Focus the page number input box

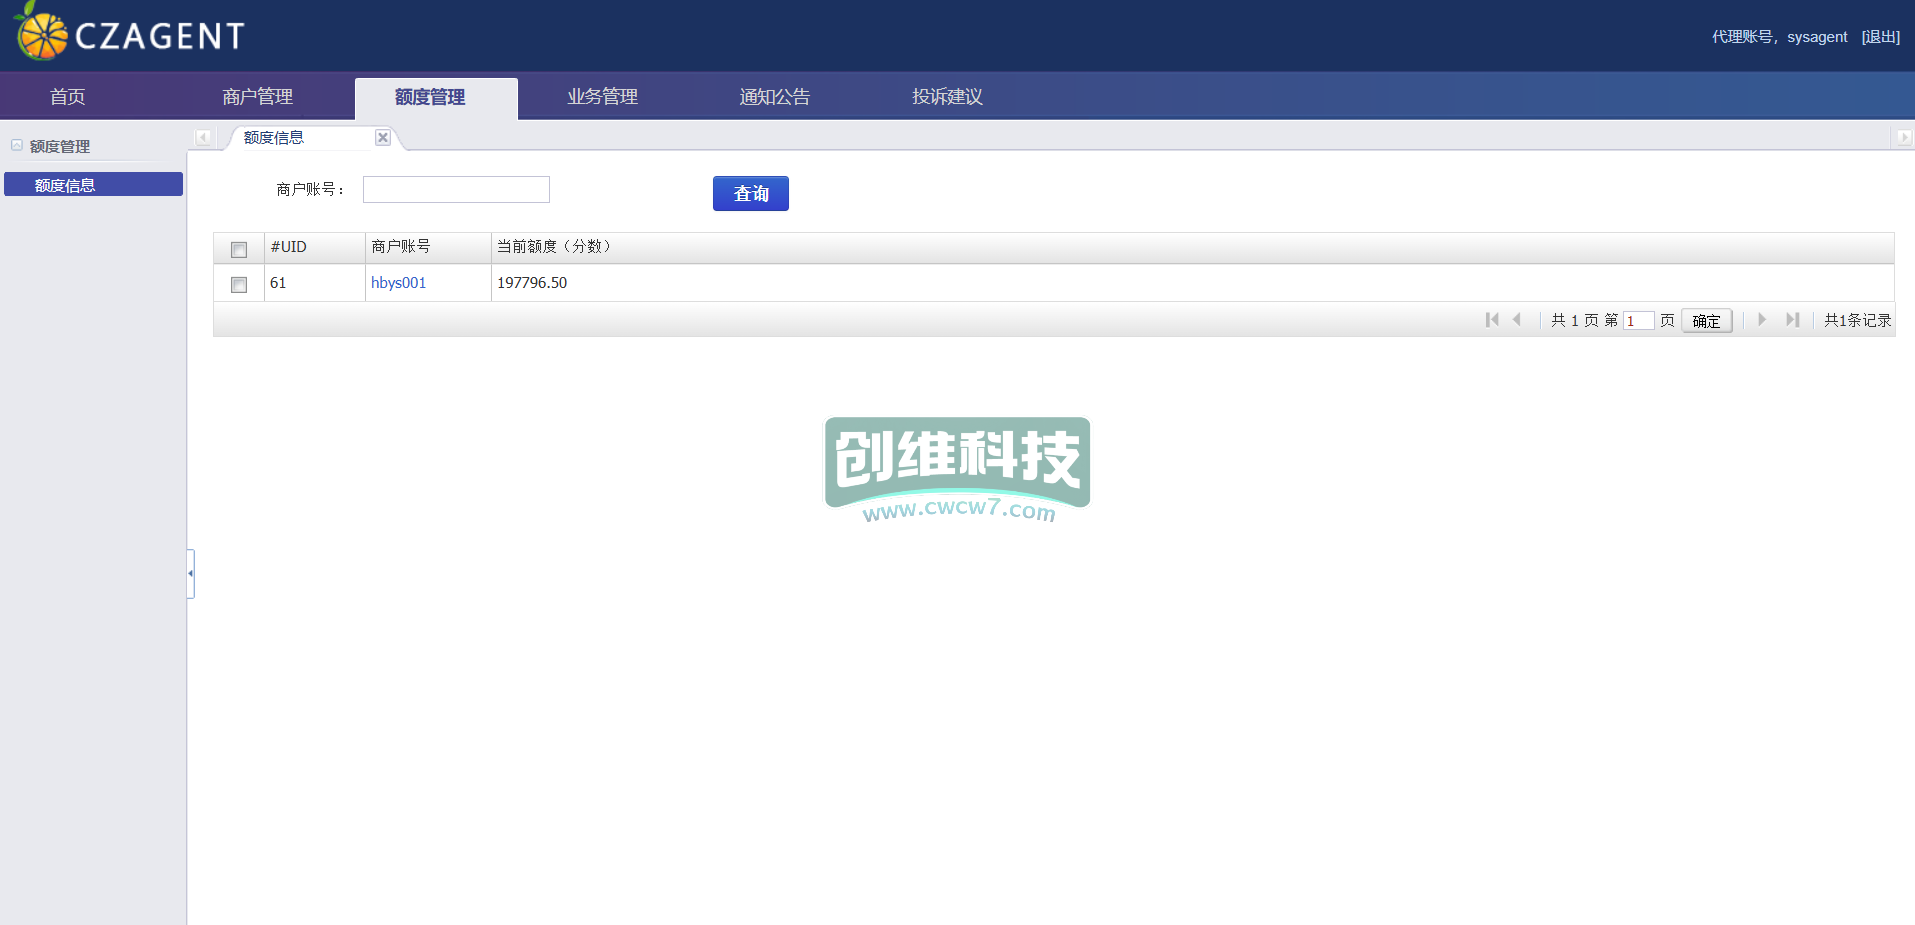(1638, 321)
